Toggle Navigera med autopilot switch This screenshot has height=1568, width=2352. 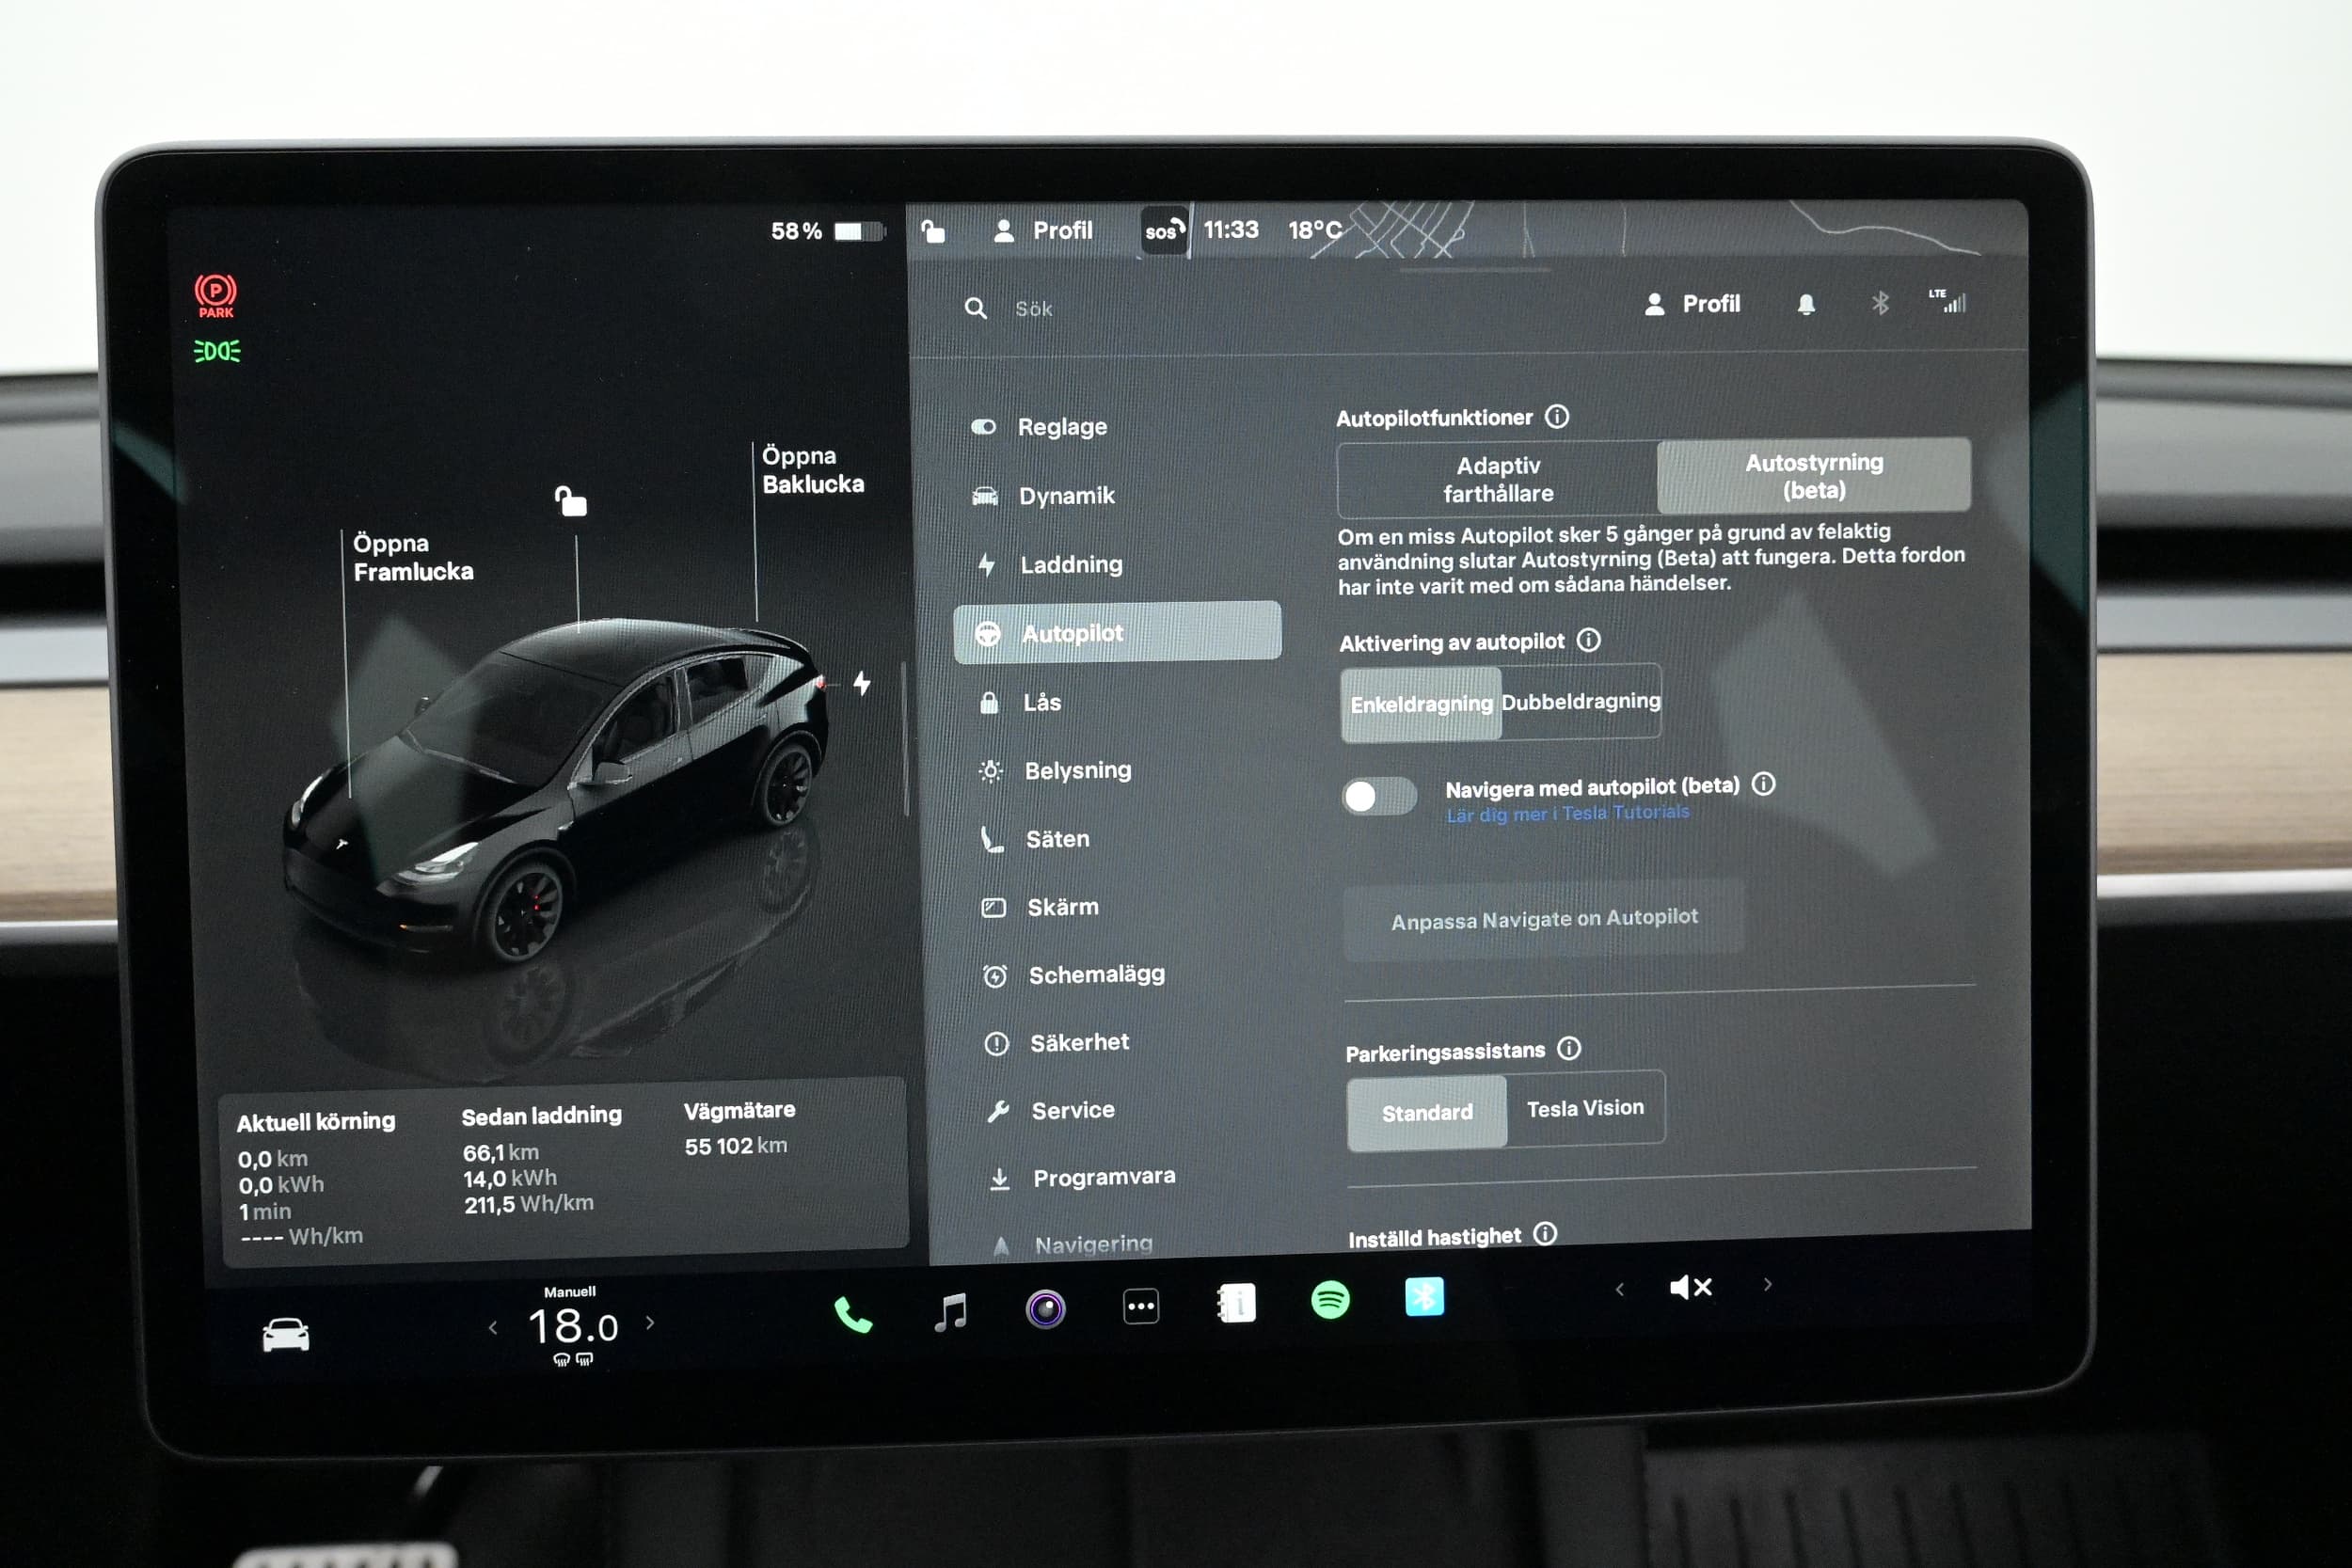tap(1378, 796)
